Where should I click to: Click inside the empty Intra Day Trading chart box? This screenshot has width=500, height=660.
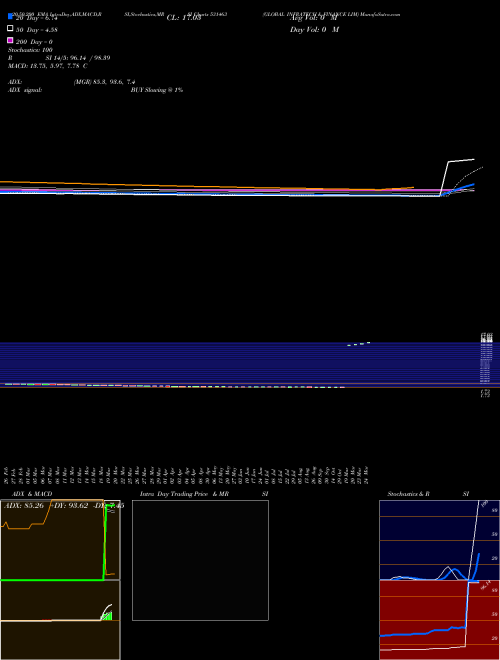point(200,560)
